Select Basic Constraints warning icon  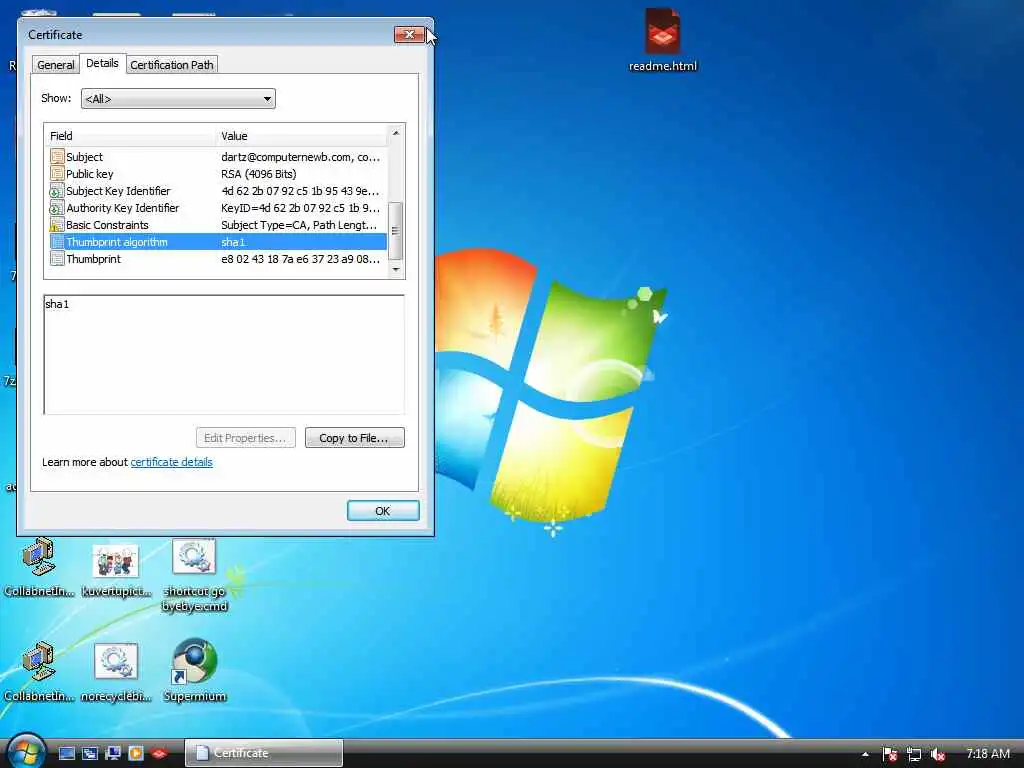coord(57,225)
